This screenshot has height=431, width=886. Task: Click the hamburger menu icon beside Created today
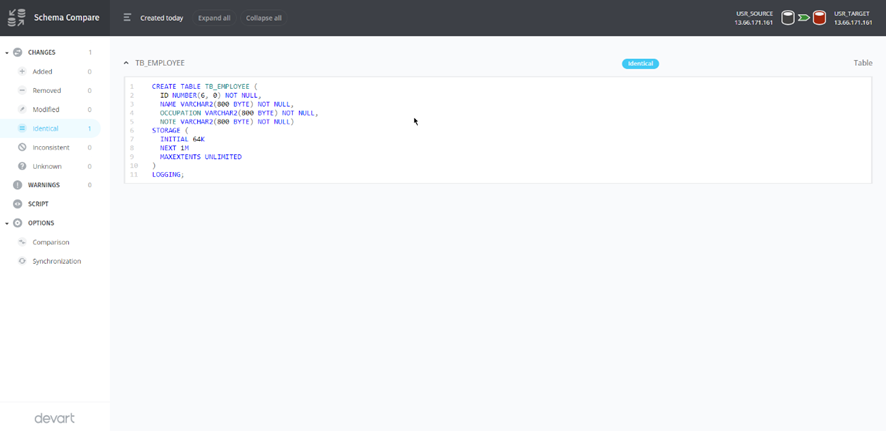pyautogui.click(x=127, y=18)
